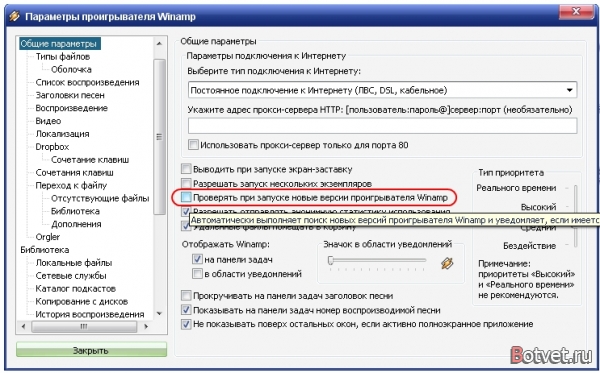
Task: Select 'Переход к файлу' tree item
Action: [x=71, y=186]
